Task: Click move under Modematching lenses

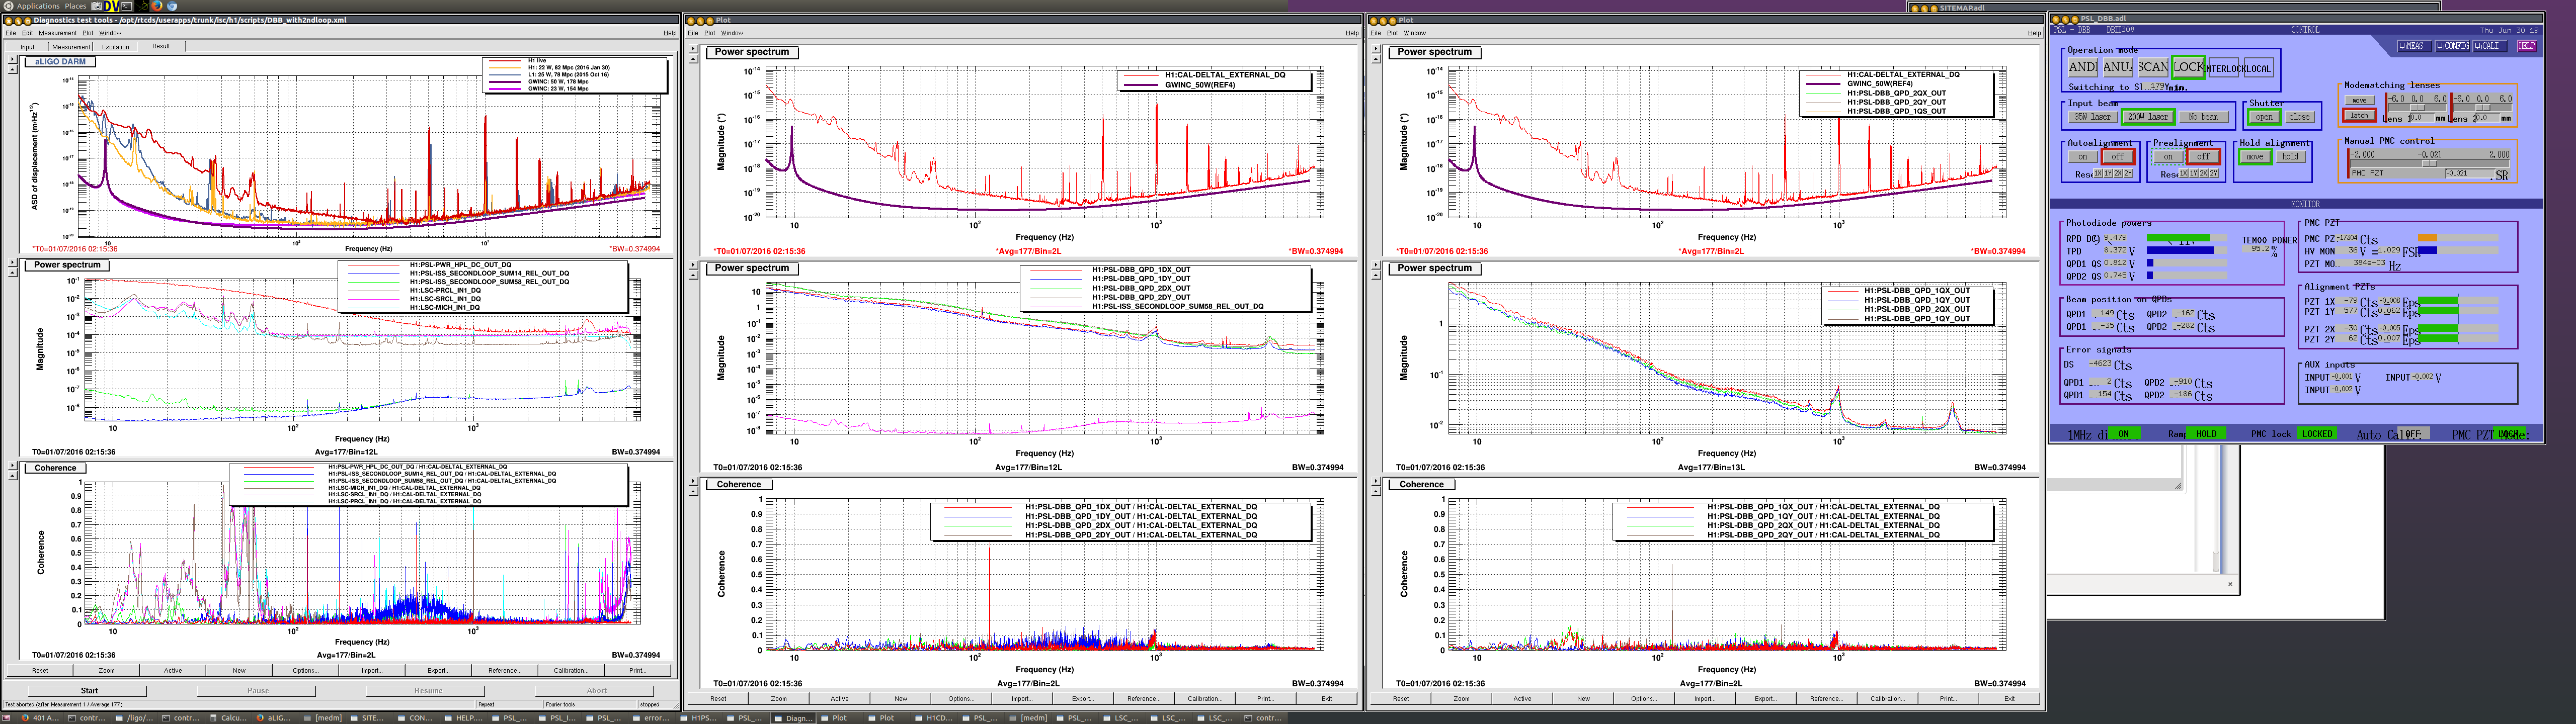Action: tap(2360, 100)
